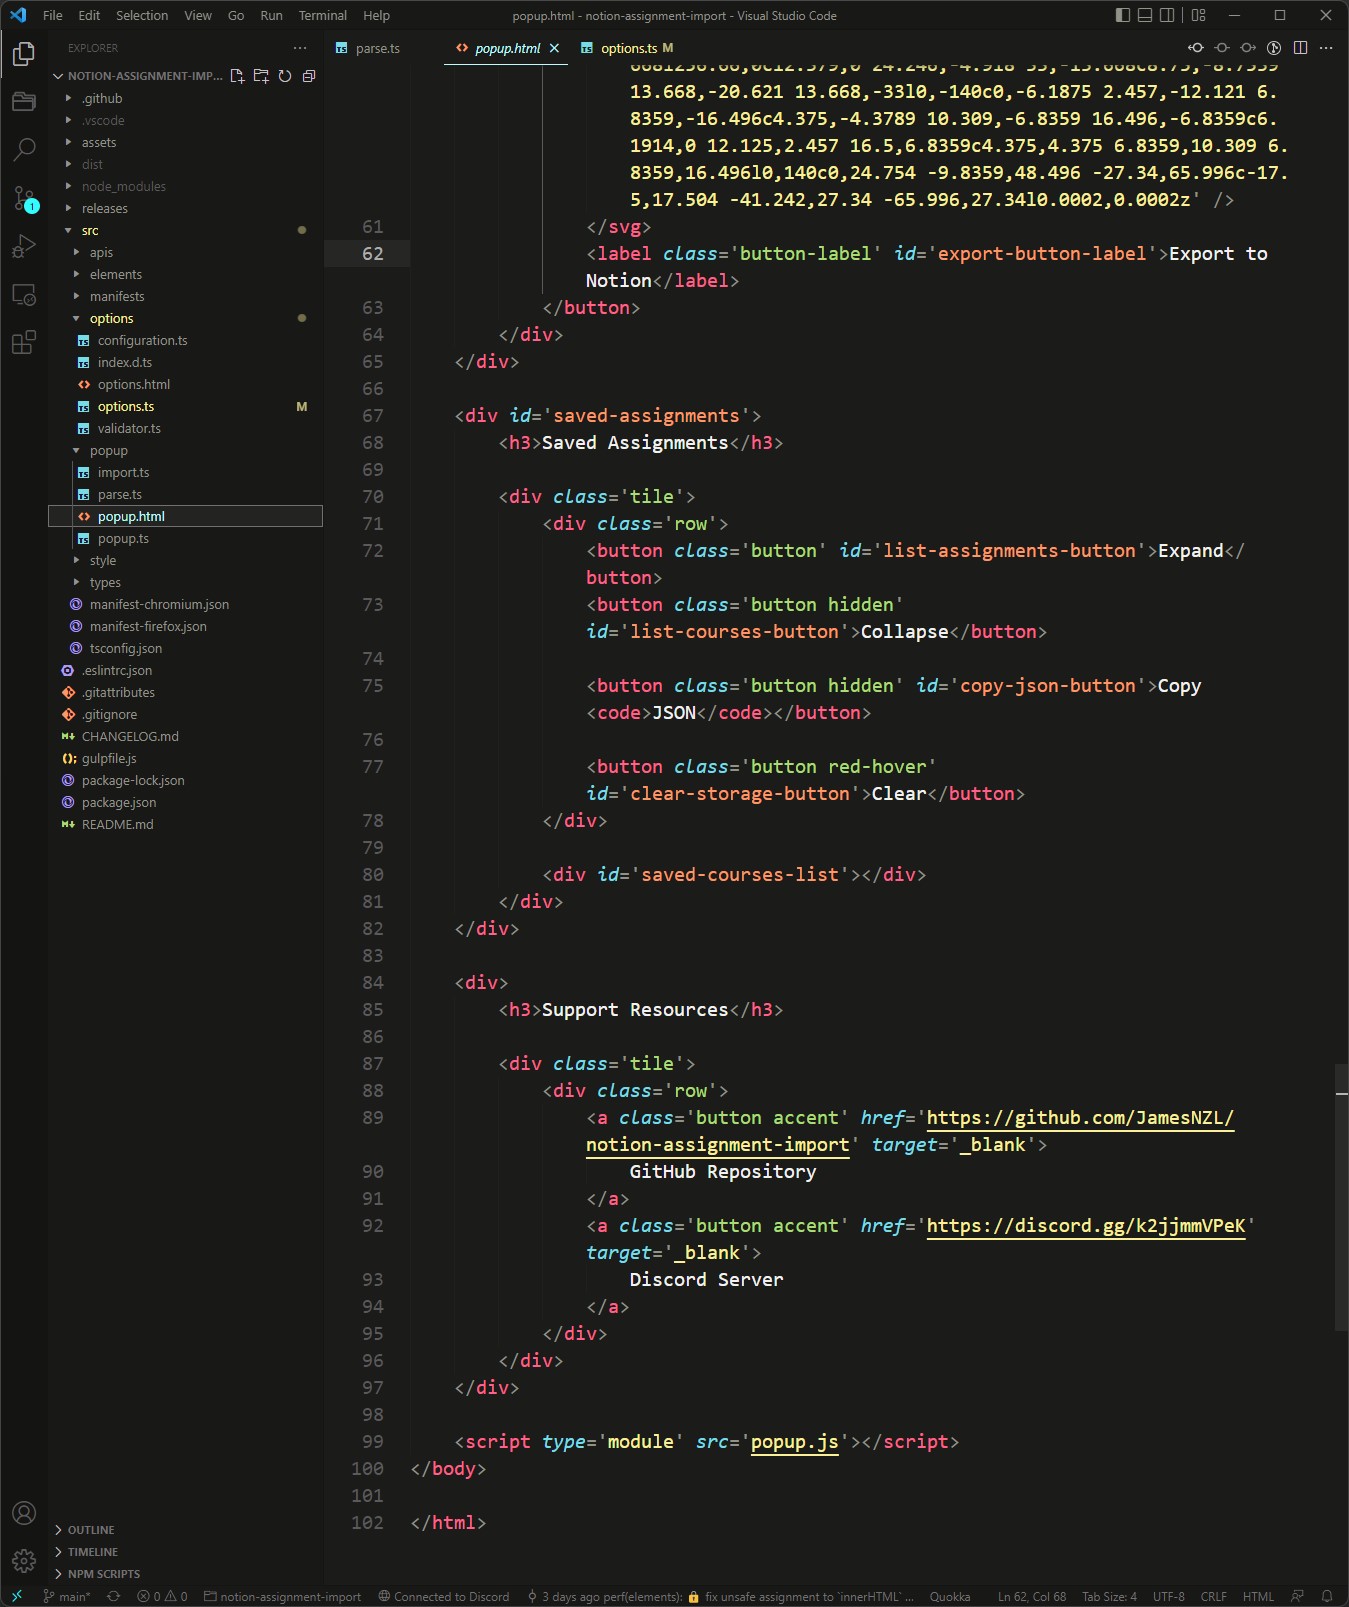This screenshot has height=1607, width=1349.
Task: Open problems count in status bar
Action: tap(162, 1596)
